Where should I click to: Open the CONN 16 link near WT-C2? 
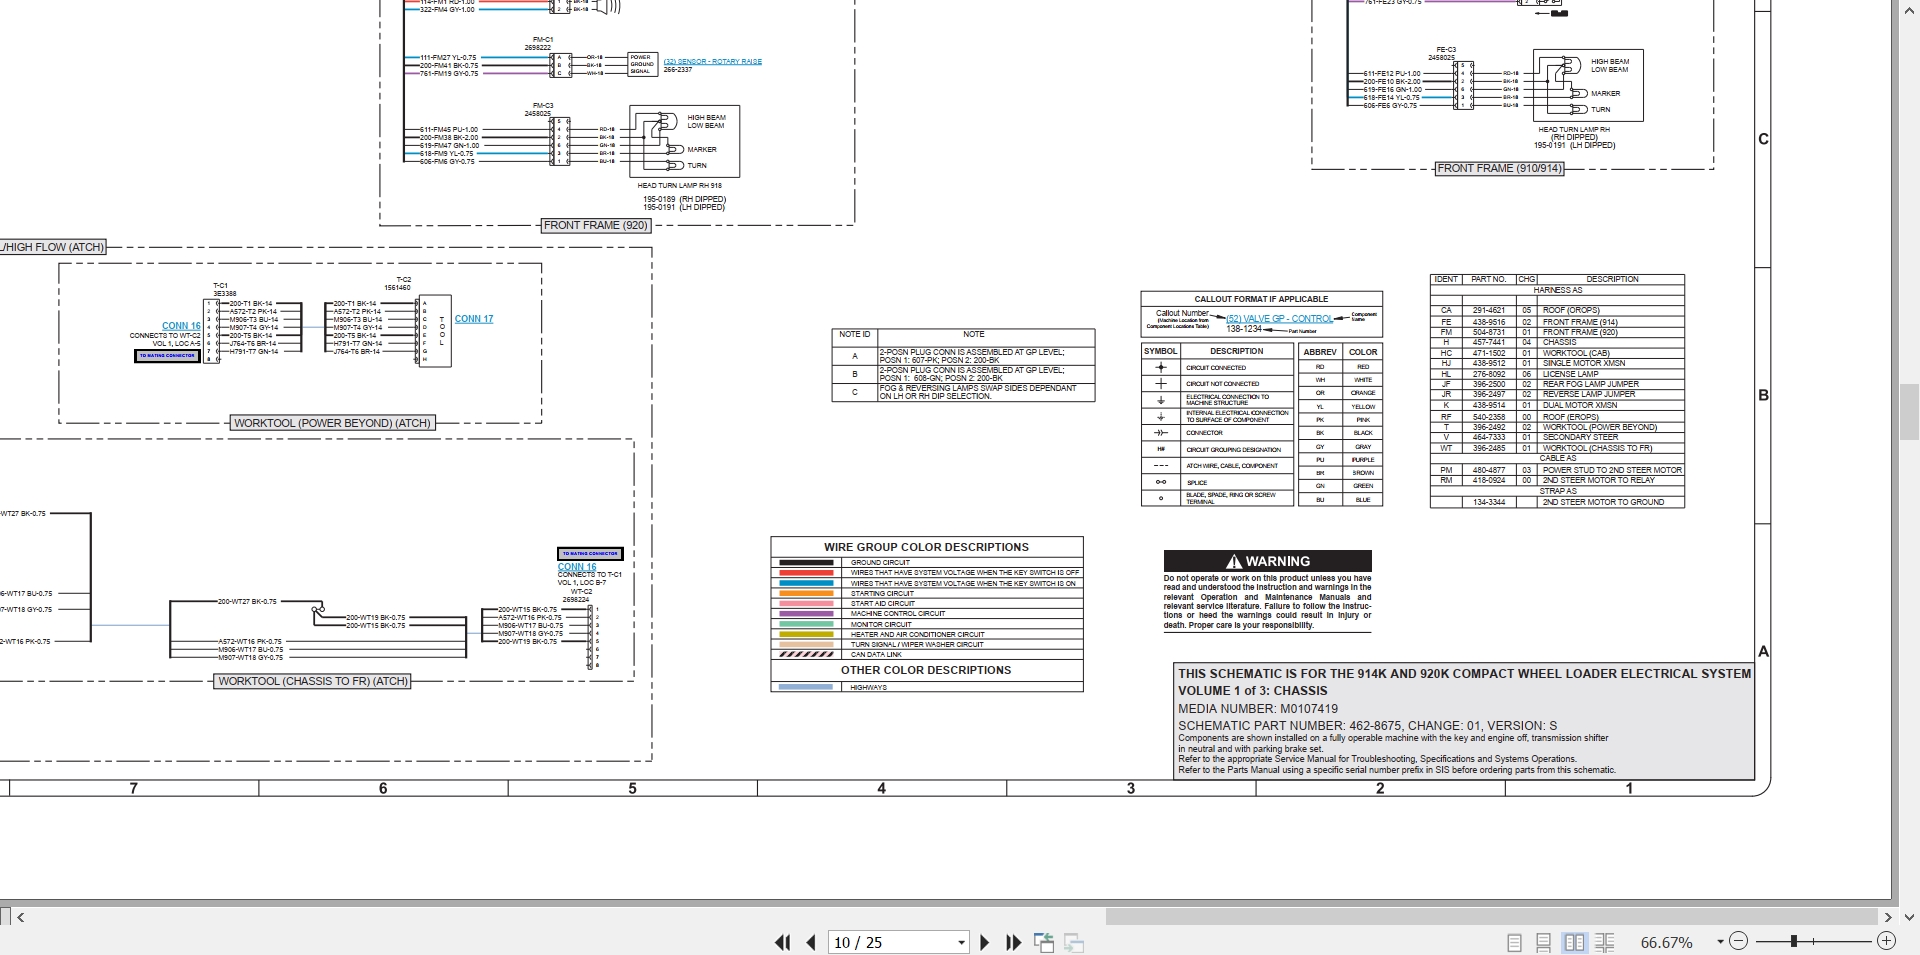pos(577,567)
